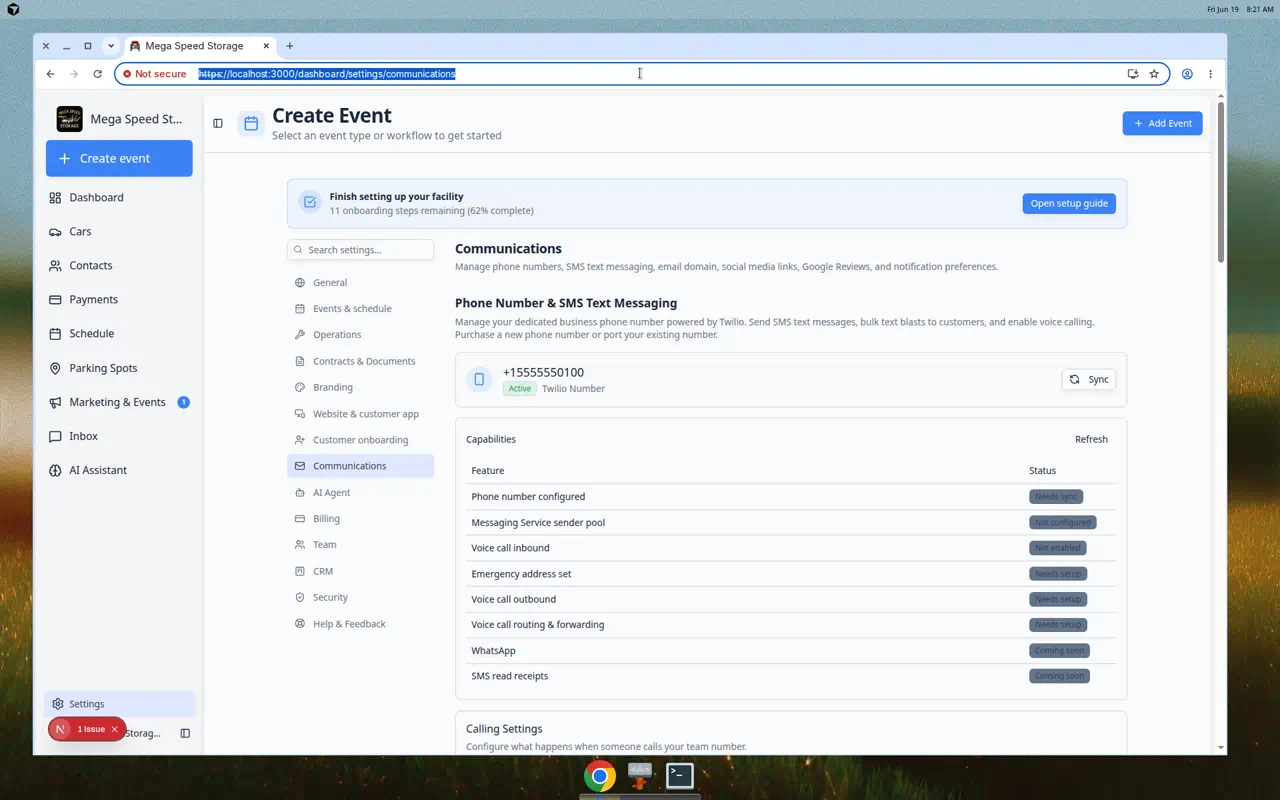Click the envelope icon for Communications
Viewport: 1280px width, 800px height.
pyautogui.click(x=300, y=466)
